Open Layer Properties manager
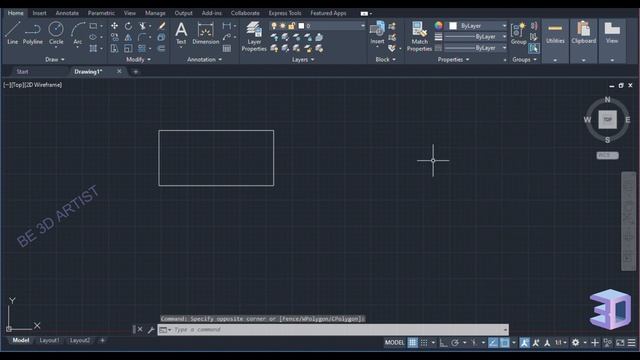 [x=254, y=36]
